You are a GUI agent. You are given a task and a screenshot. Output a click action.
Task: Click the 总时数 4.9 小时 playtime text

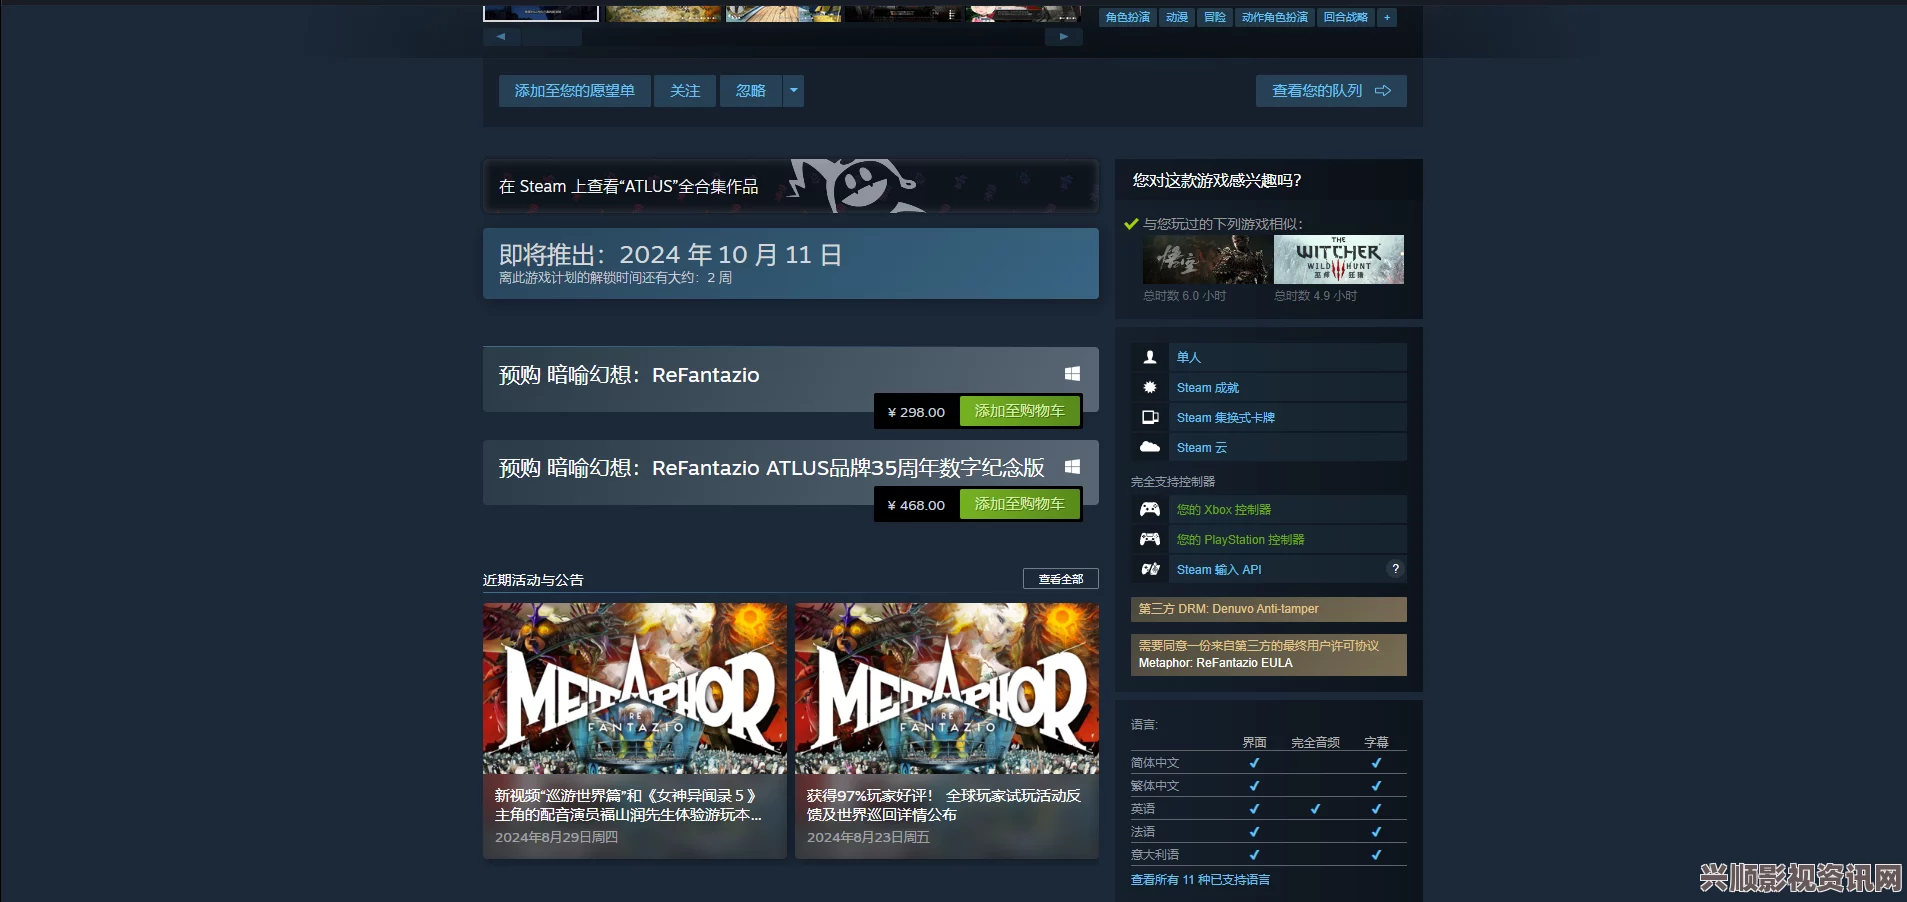[1315, 296]
